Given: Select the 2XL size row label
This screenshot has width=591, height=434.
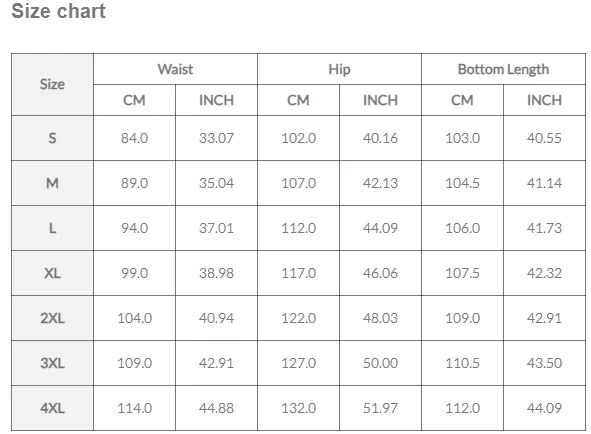Looking at the screenshot, I should (x=52, y=318).
